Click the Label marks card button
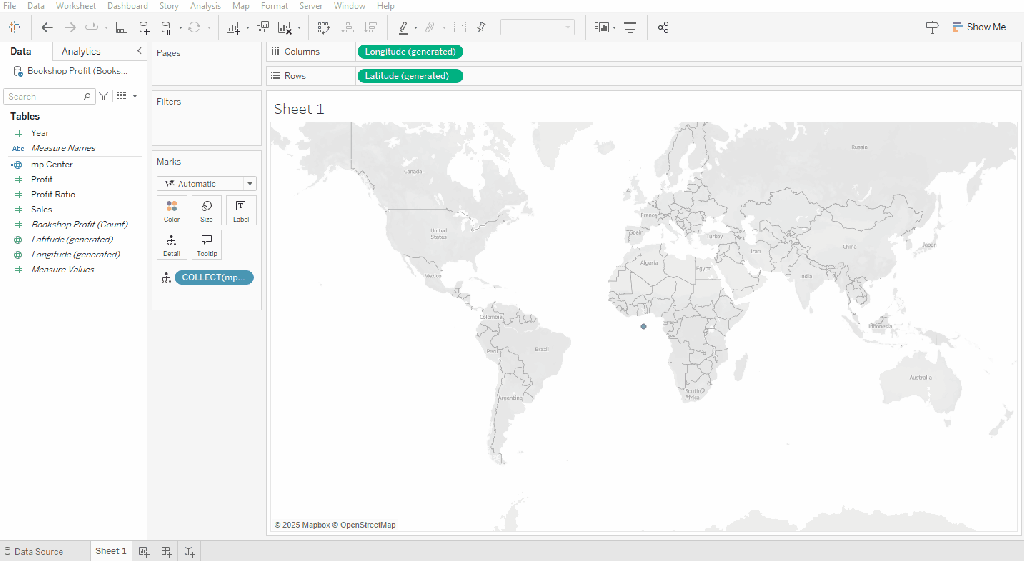 [x=240, y=210]
